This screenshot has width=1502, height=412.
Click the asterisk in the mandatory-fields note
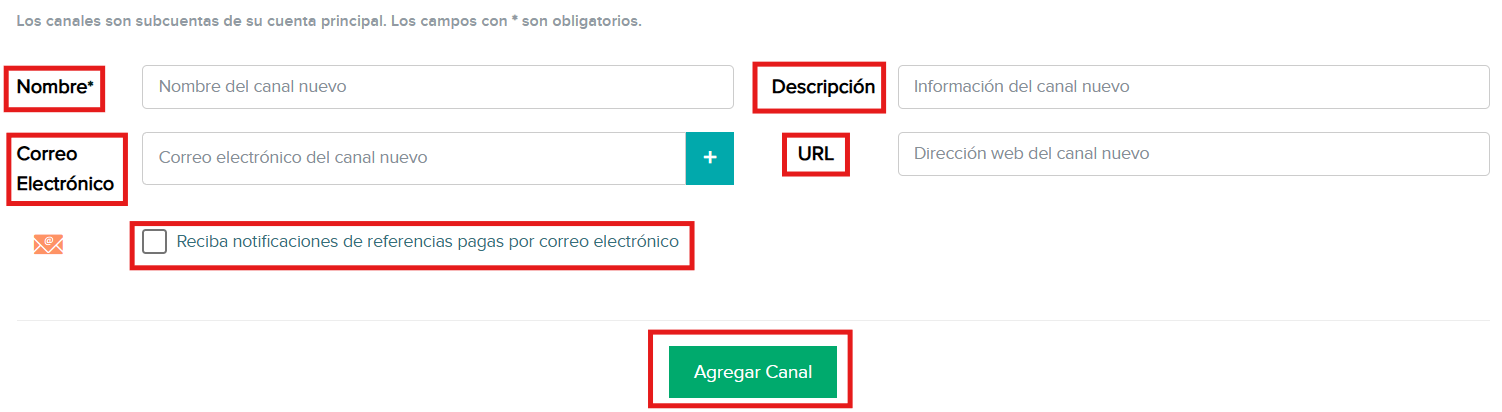click(514, 20)
